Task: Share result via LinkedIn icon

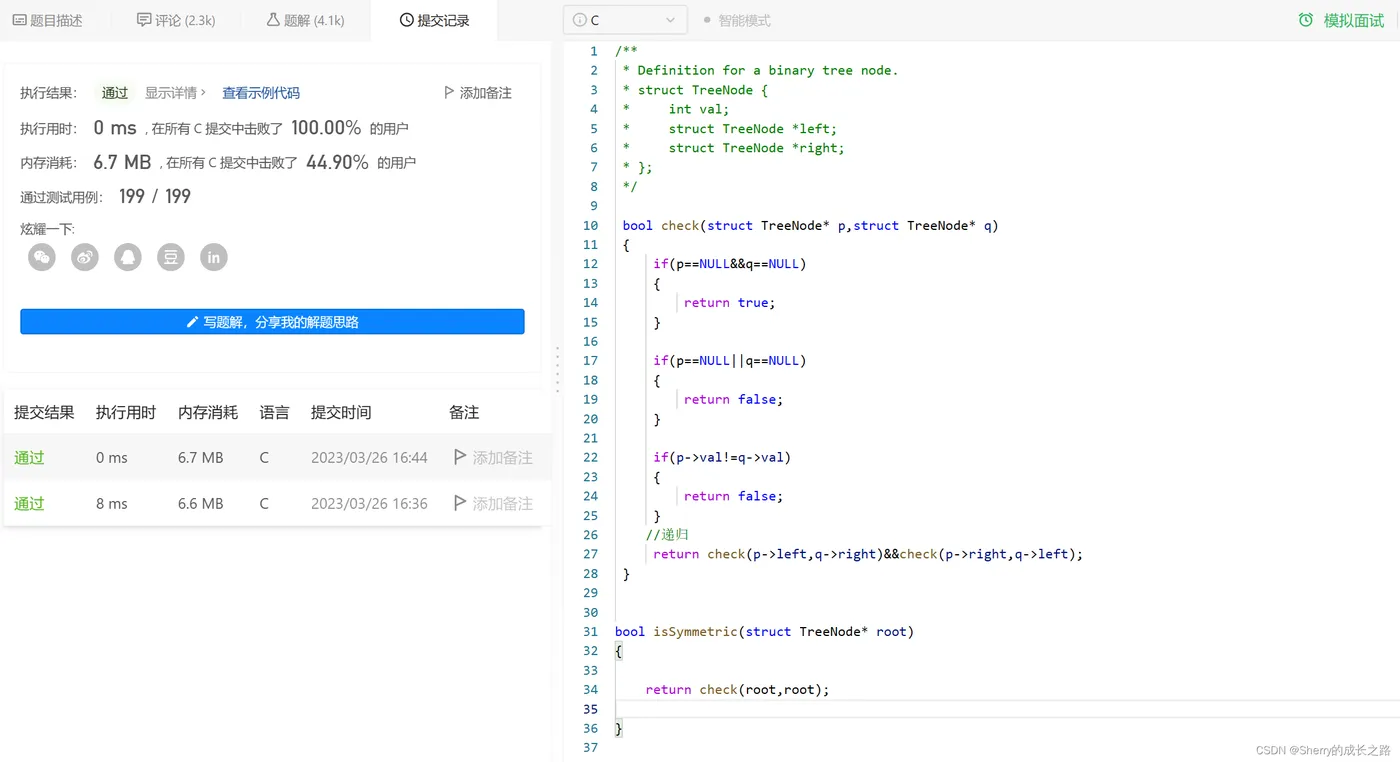Action: (x=214, y=257)
